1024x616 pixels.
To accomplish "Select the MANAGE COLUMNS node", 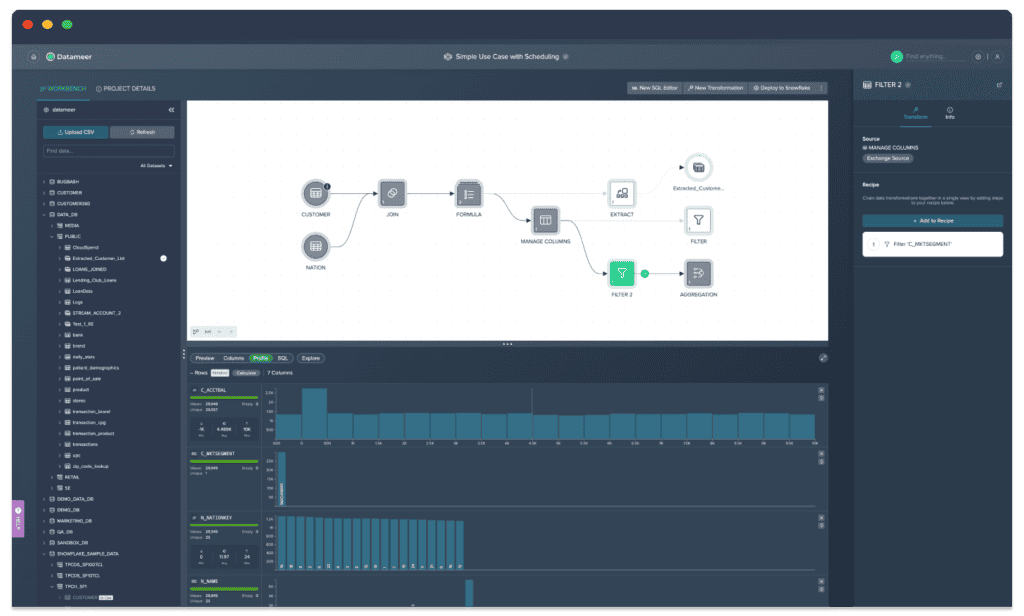I will point(545,220).
